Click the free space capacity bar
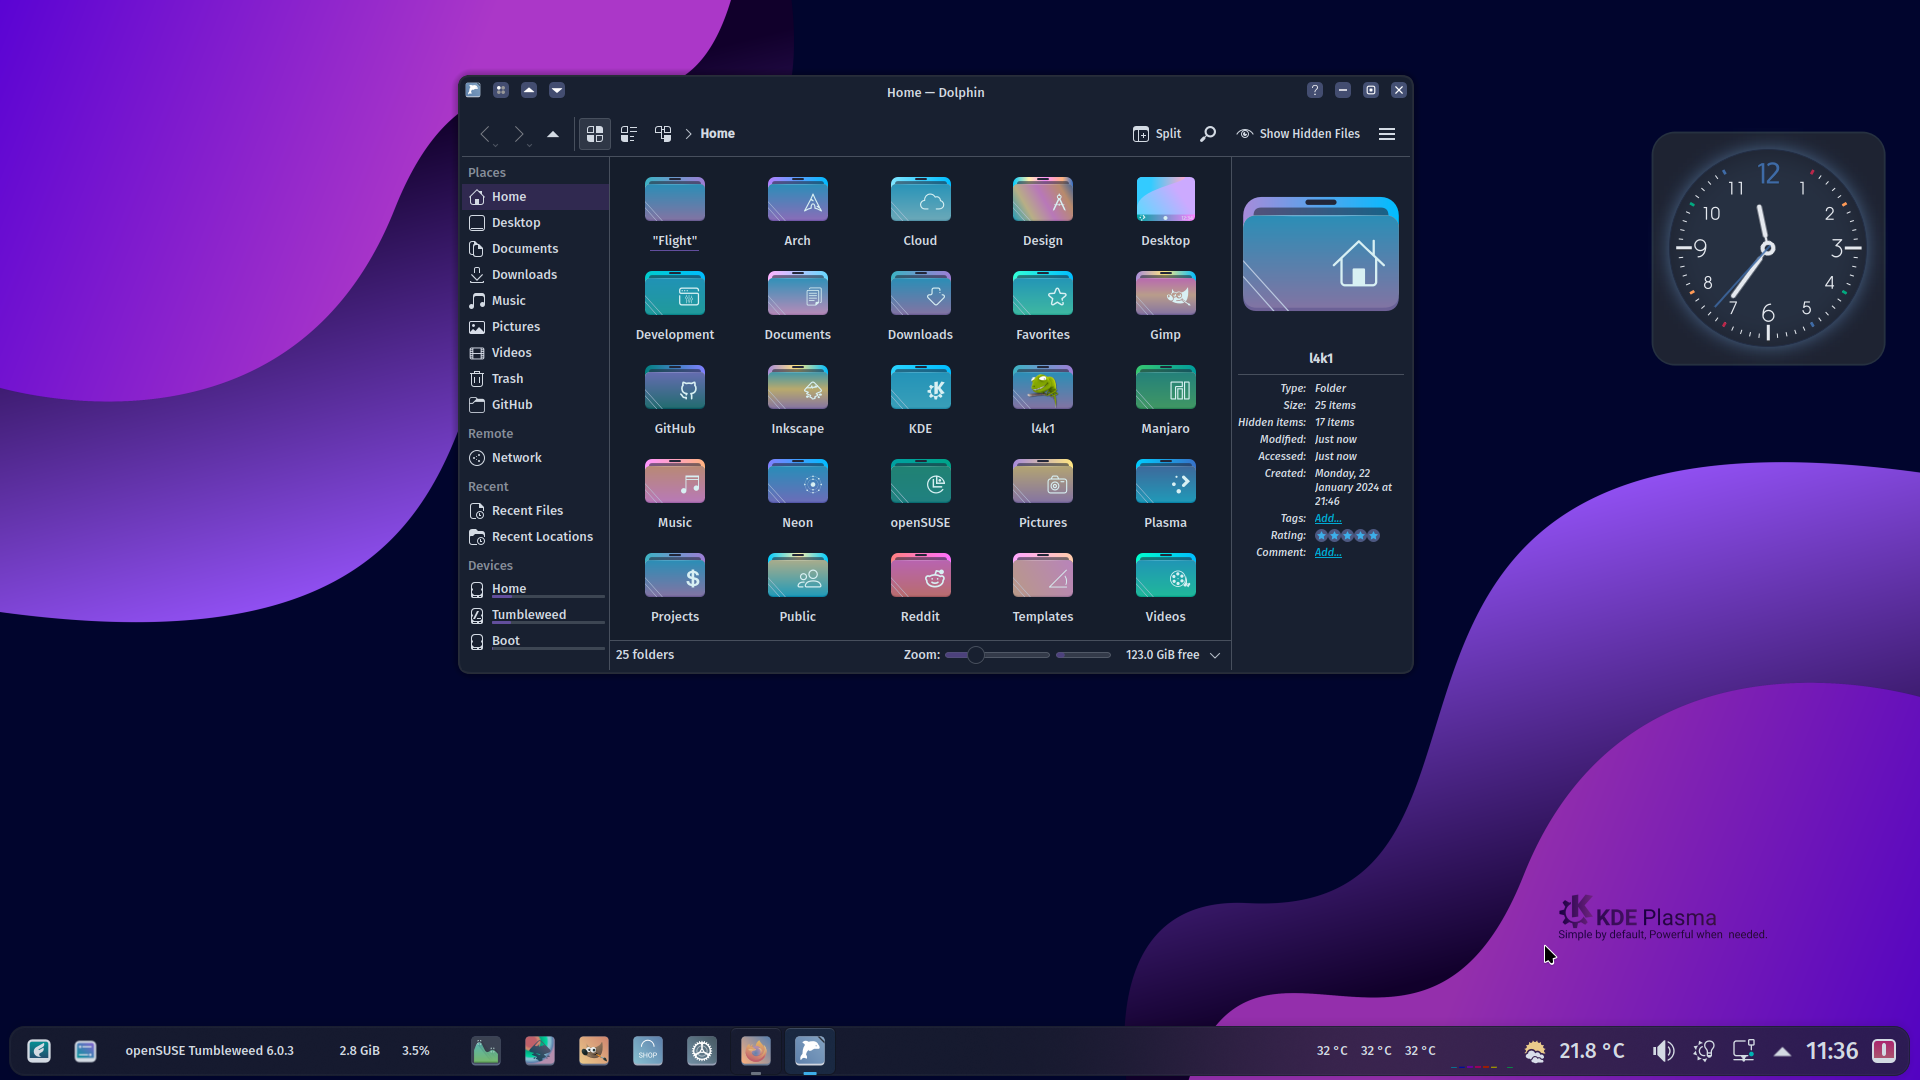This screenshot has width=1920, height=1080. [x=1083, y=655]
